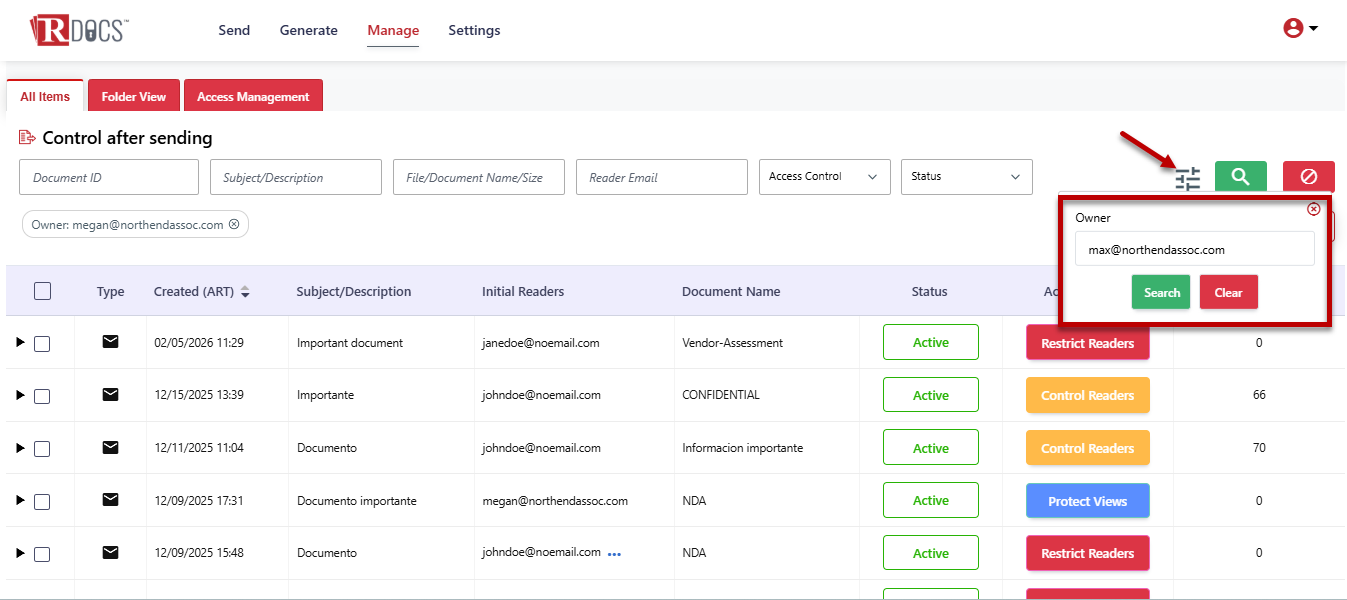Click the Document ID input field
Image resolution: width=1347 pixels, height=600 pixels.
pyautogui.click(x=108, y=177)
